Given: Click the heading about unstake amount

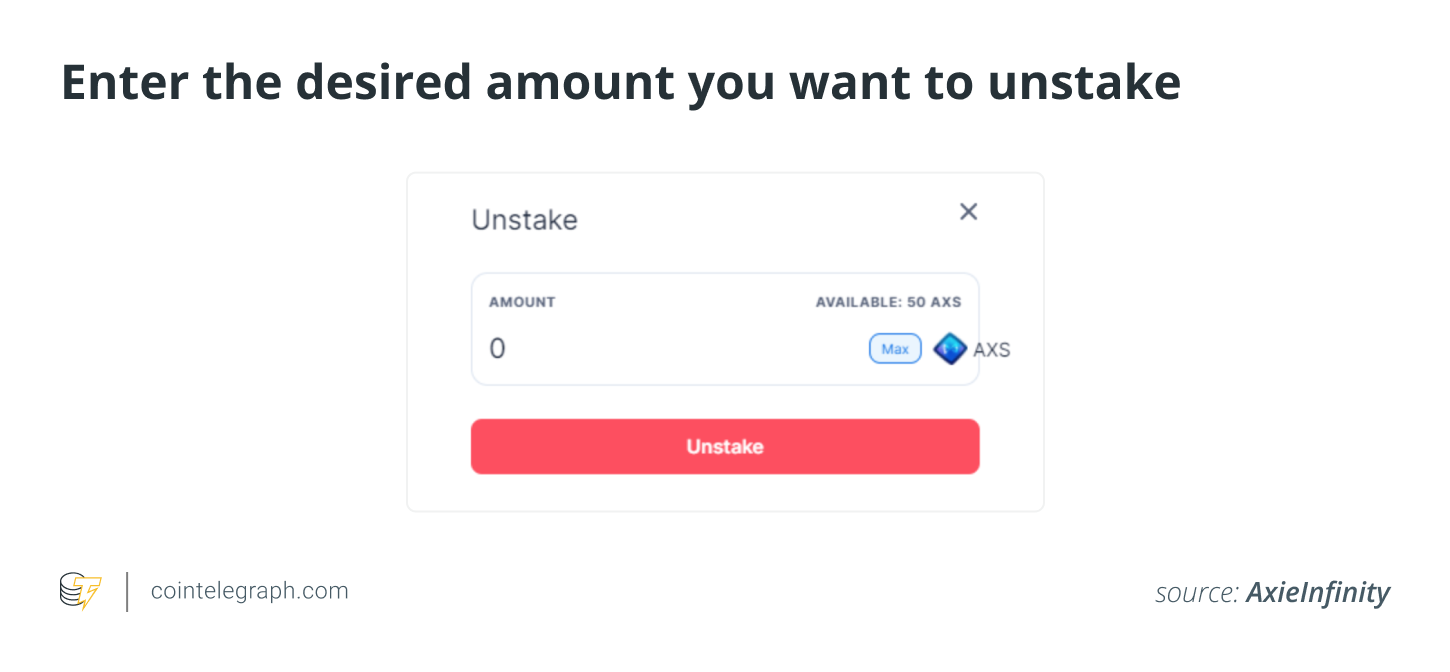Looking at the screenshot, I should [621, 83].
